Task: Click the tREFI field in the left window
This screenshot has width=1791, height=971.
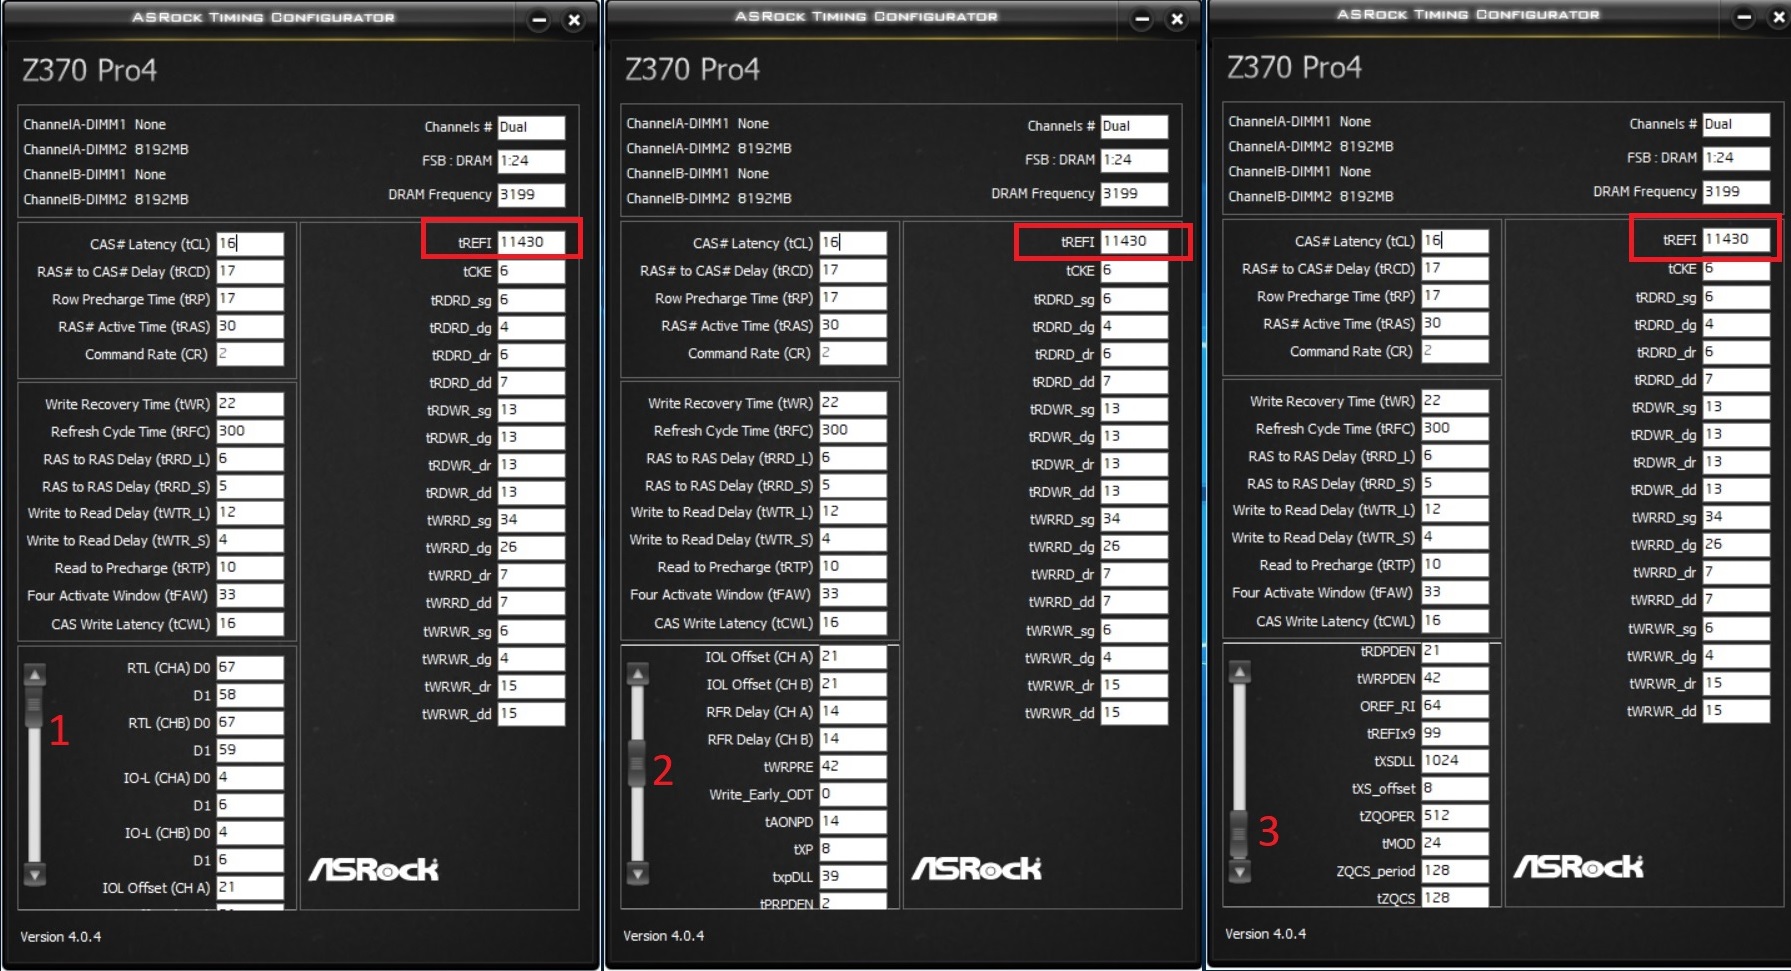Action: [x=531, y=242]
